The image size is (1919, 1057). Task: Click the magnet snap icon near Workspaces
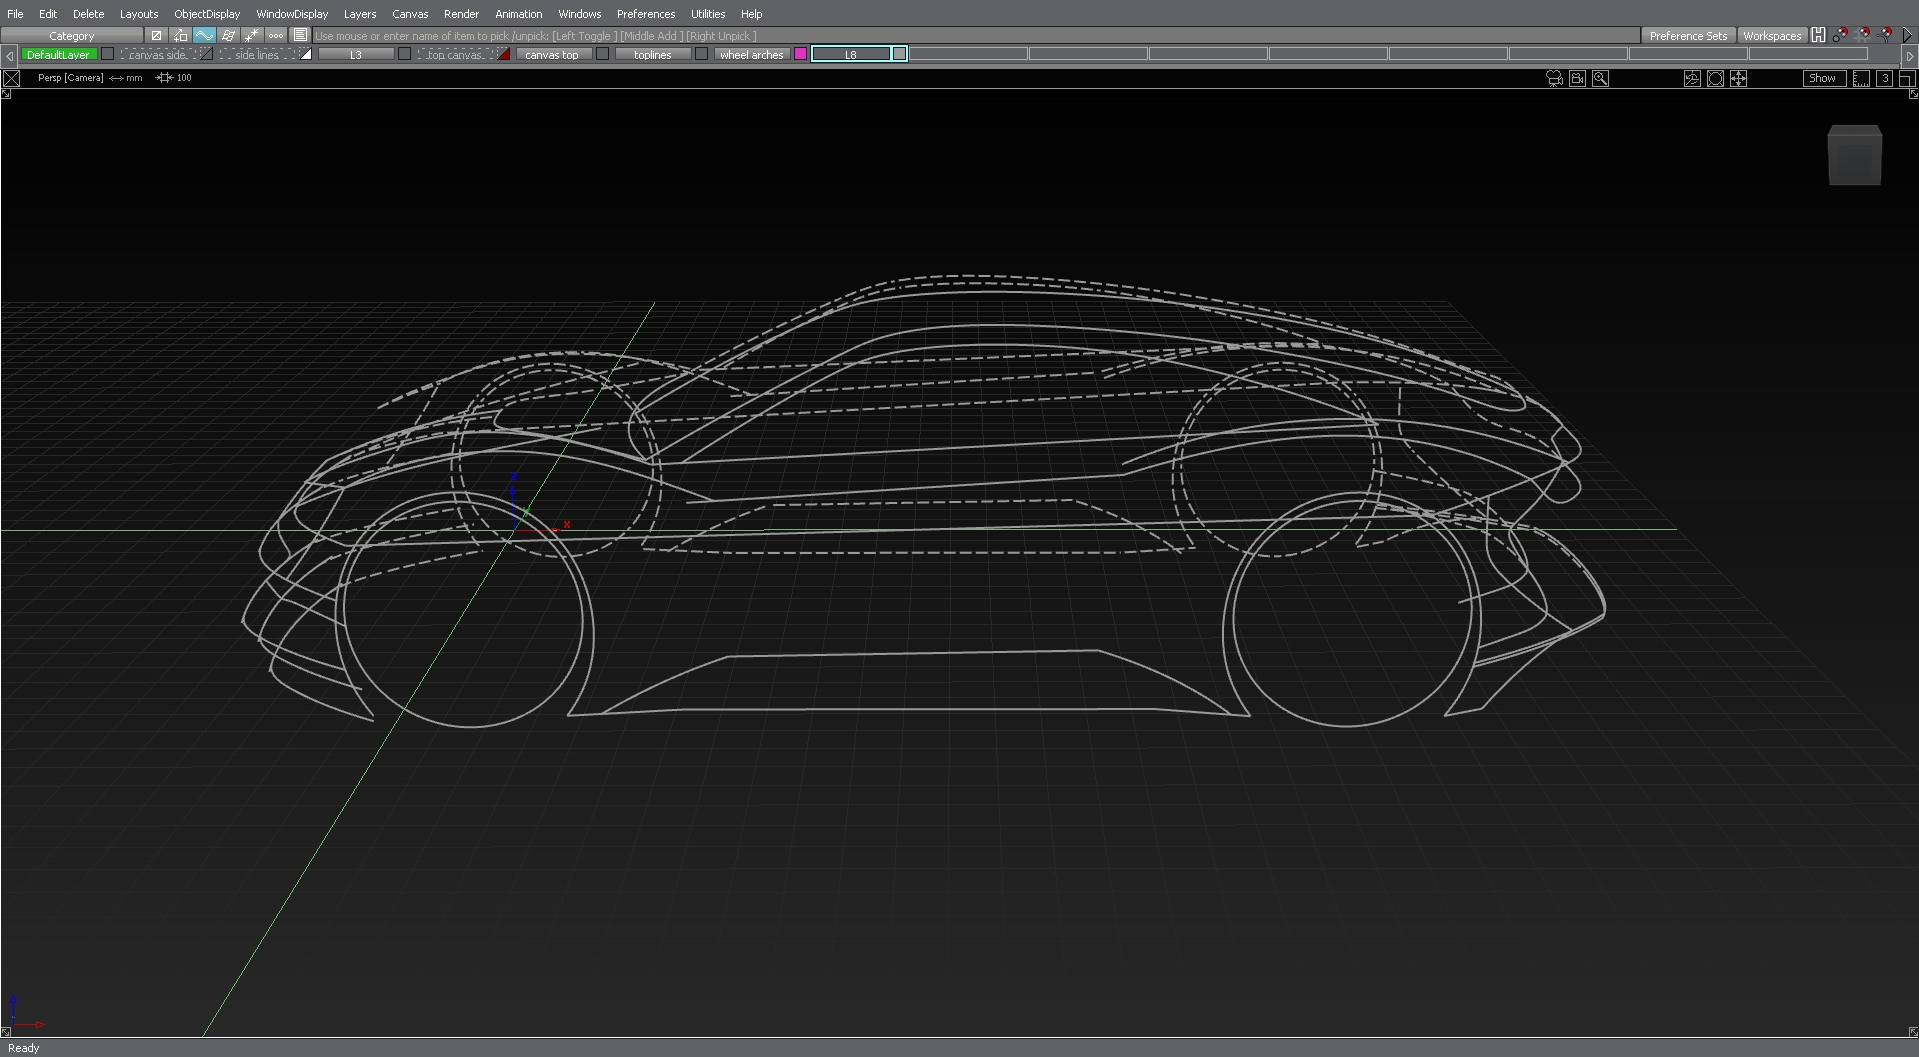[1841, 36]
